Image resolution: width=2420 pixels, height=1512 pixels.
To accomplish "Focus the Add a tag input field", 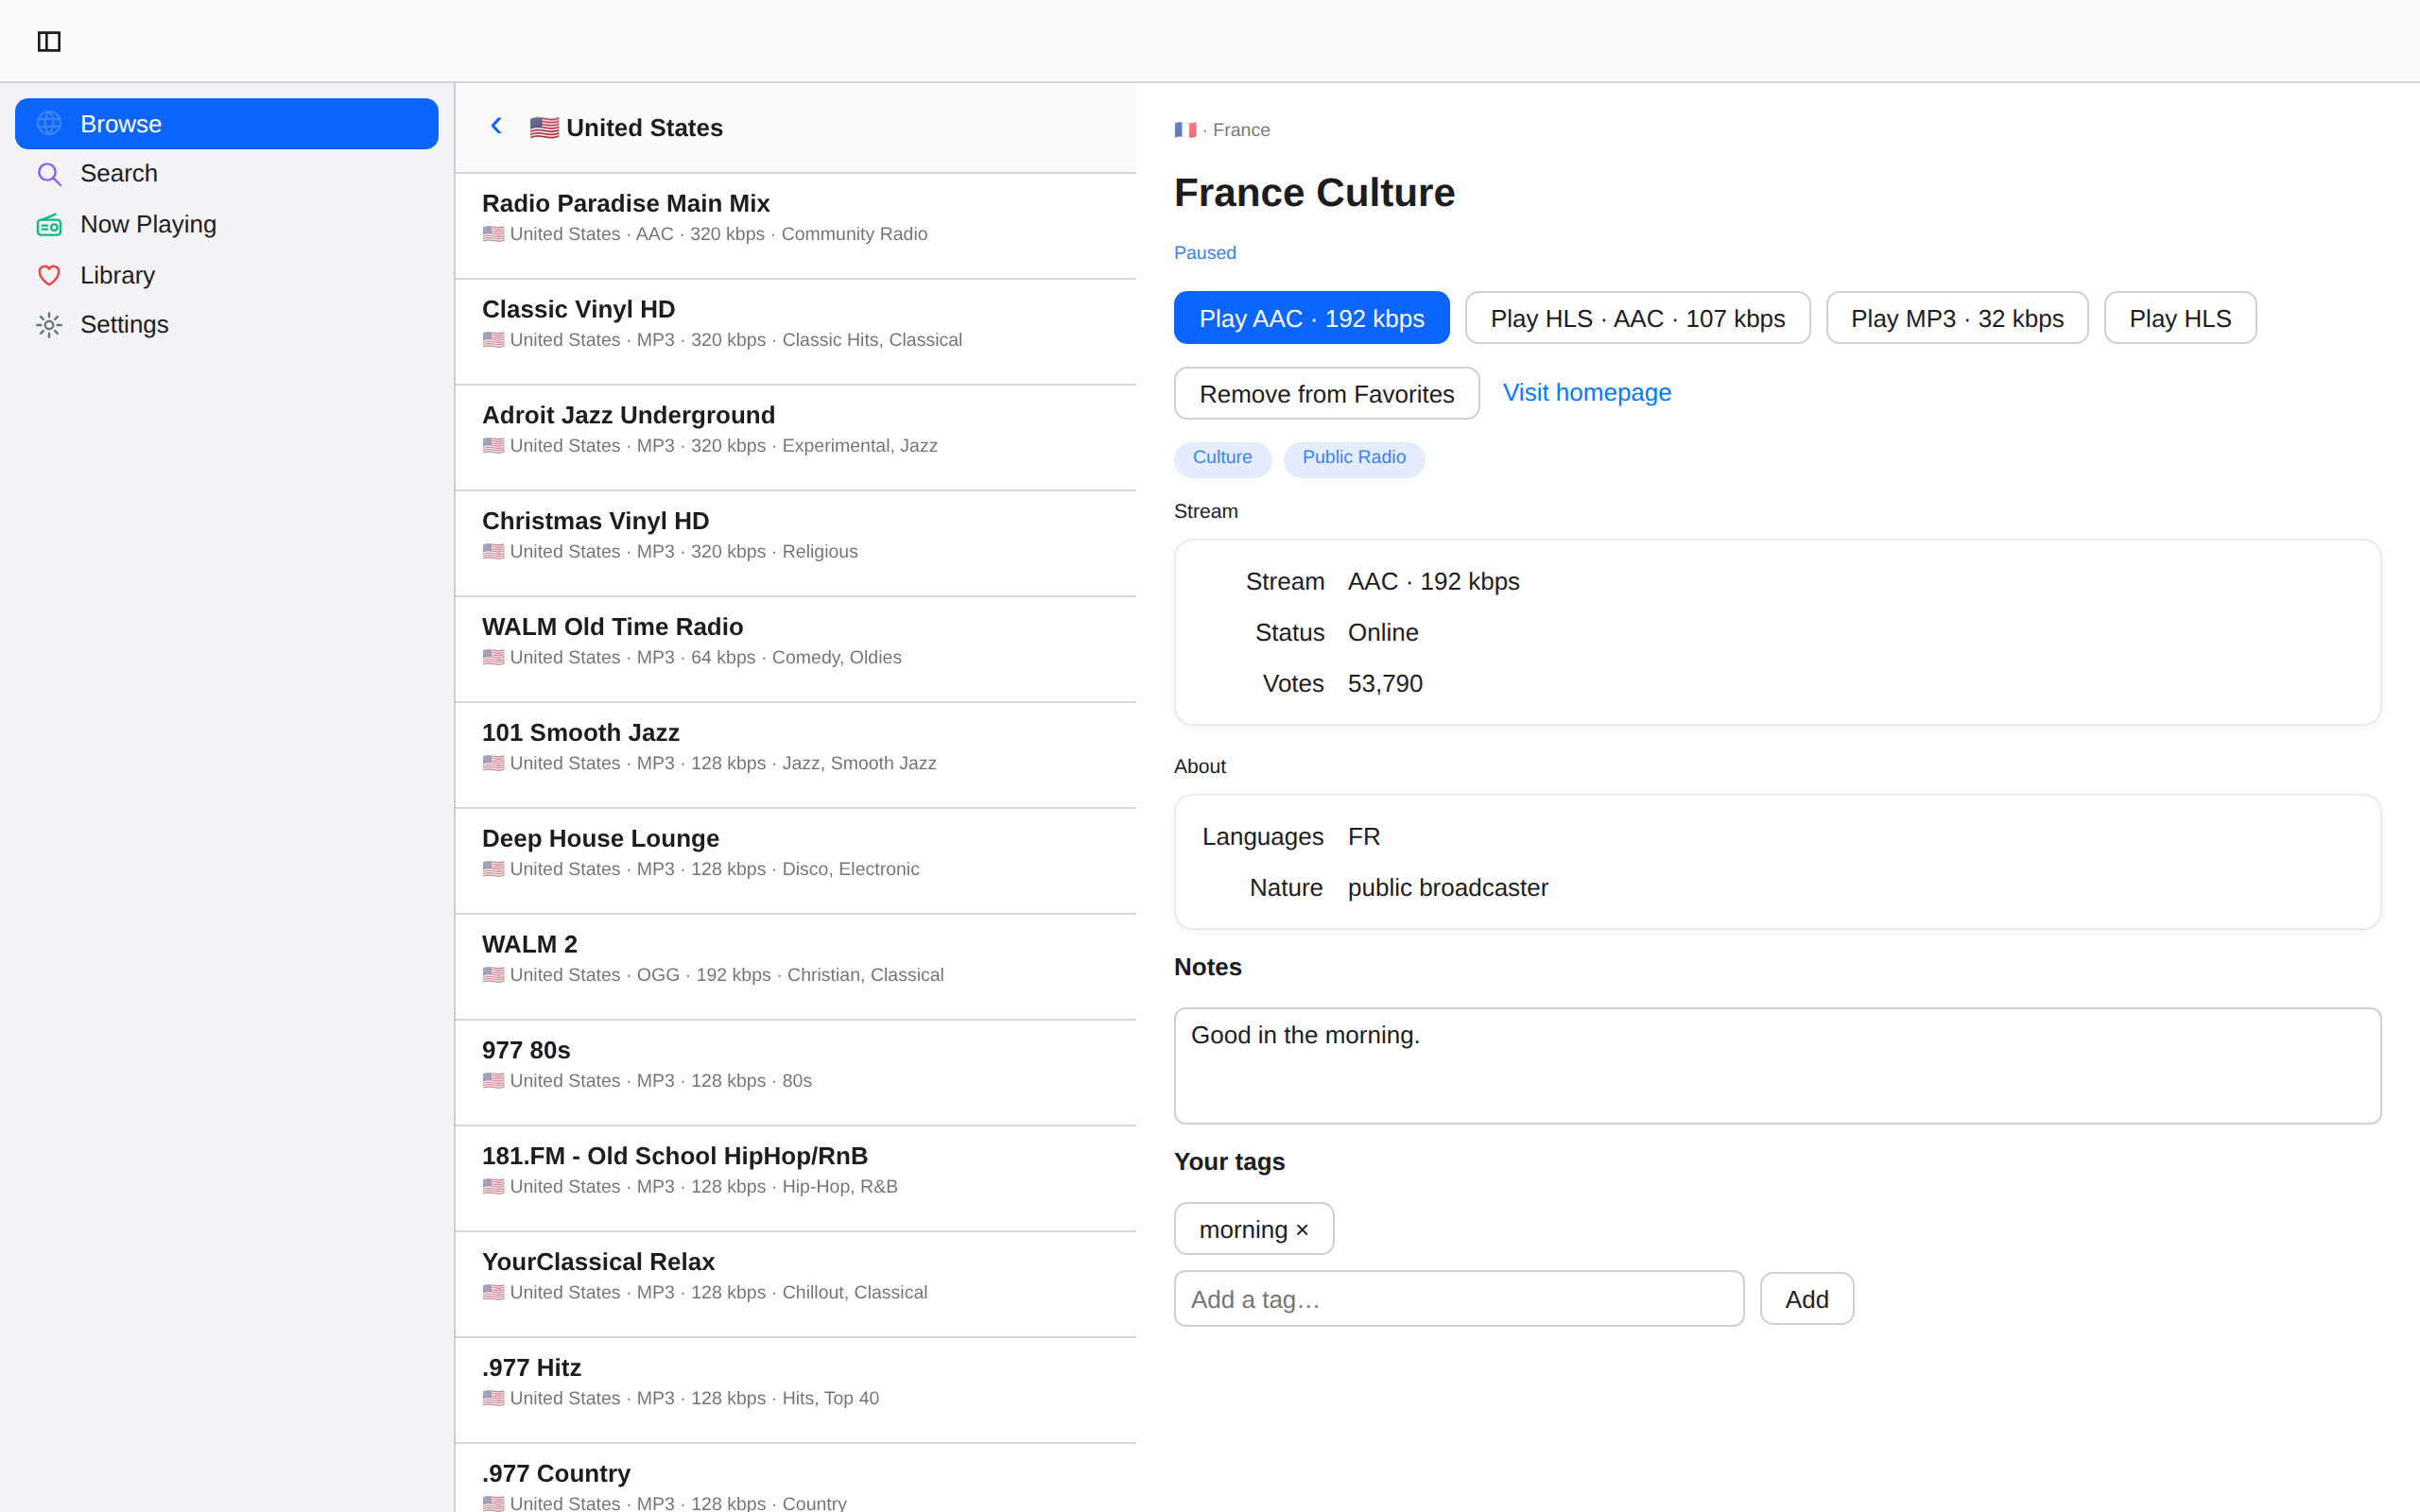I will (1459, 1299).
